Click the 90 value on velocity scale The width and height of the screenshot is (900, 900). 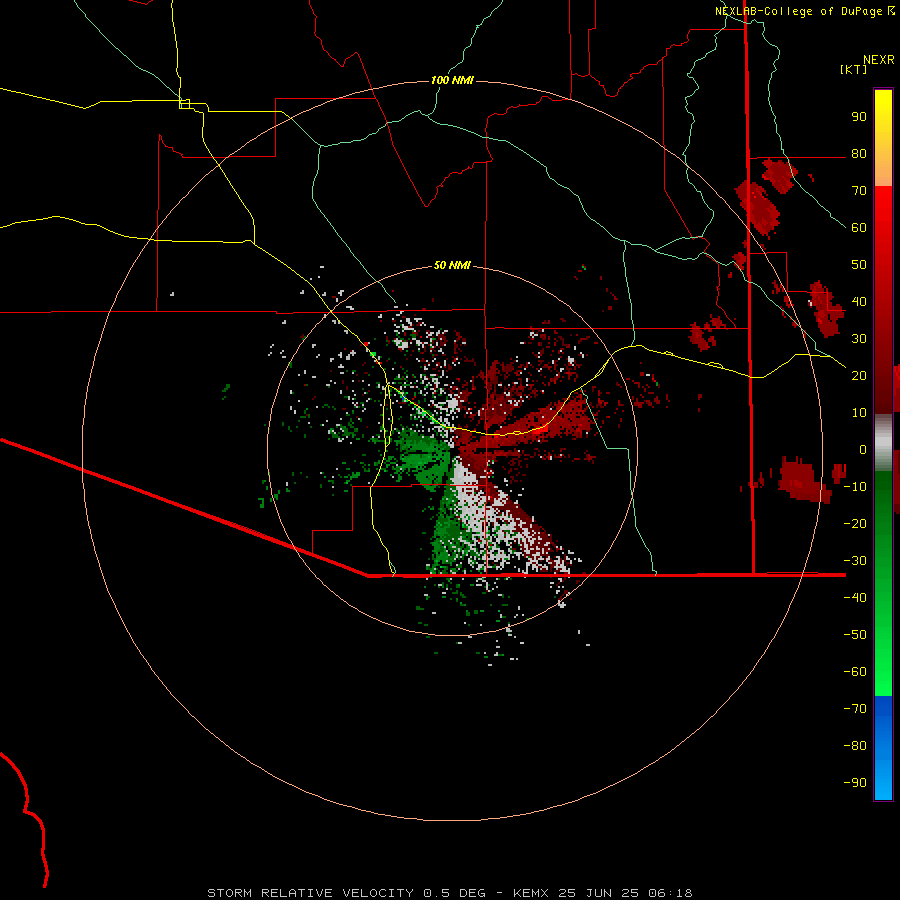(859, 117)
